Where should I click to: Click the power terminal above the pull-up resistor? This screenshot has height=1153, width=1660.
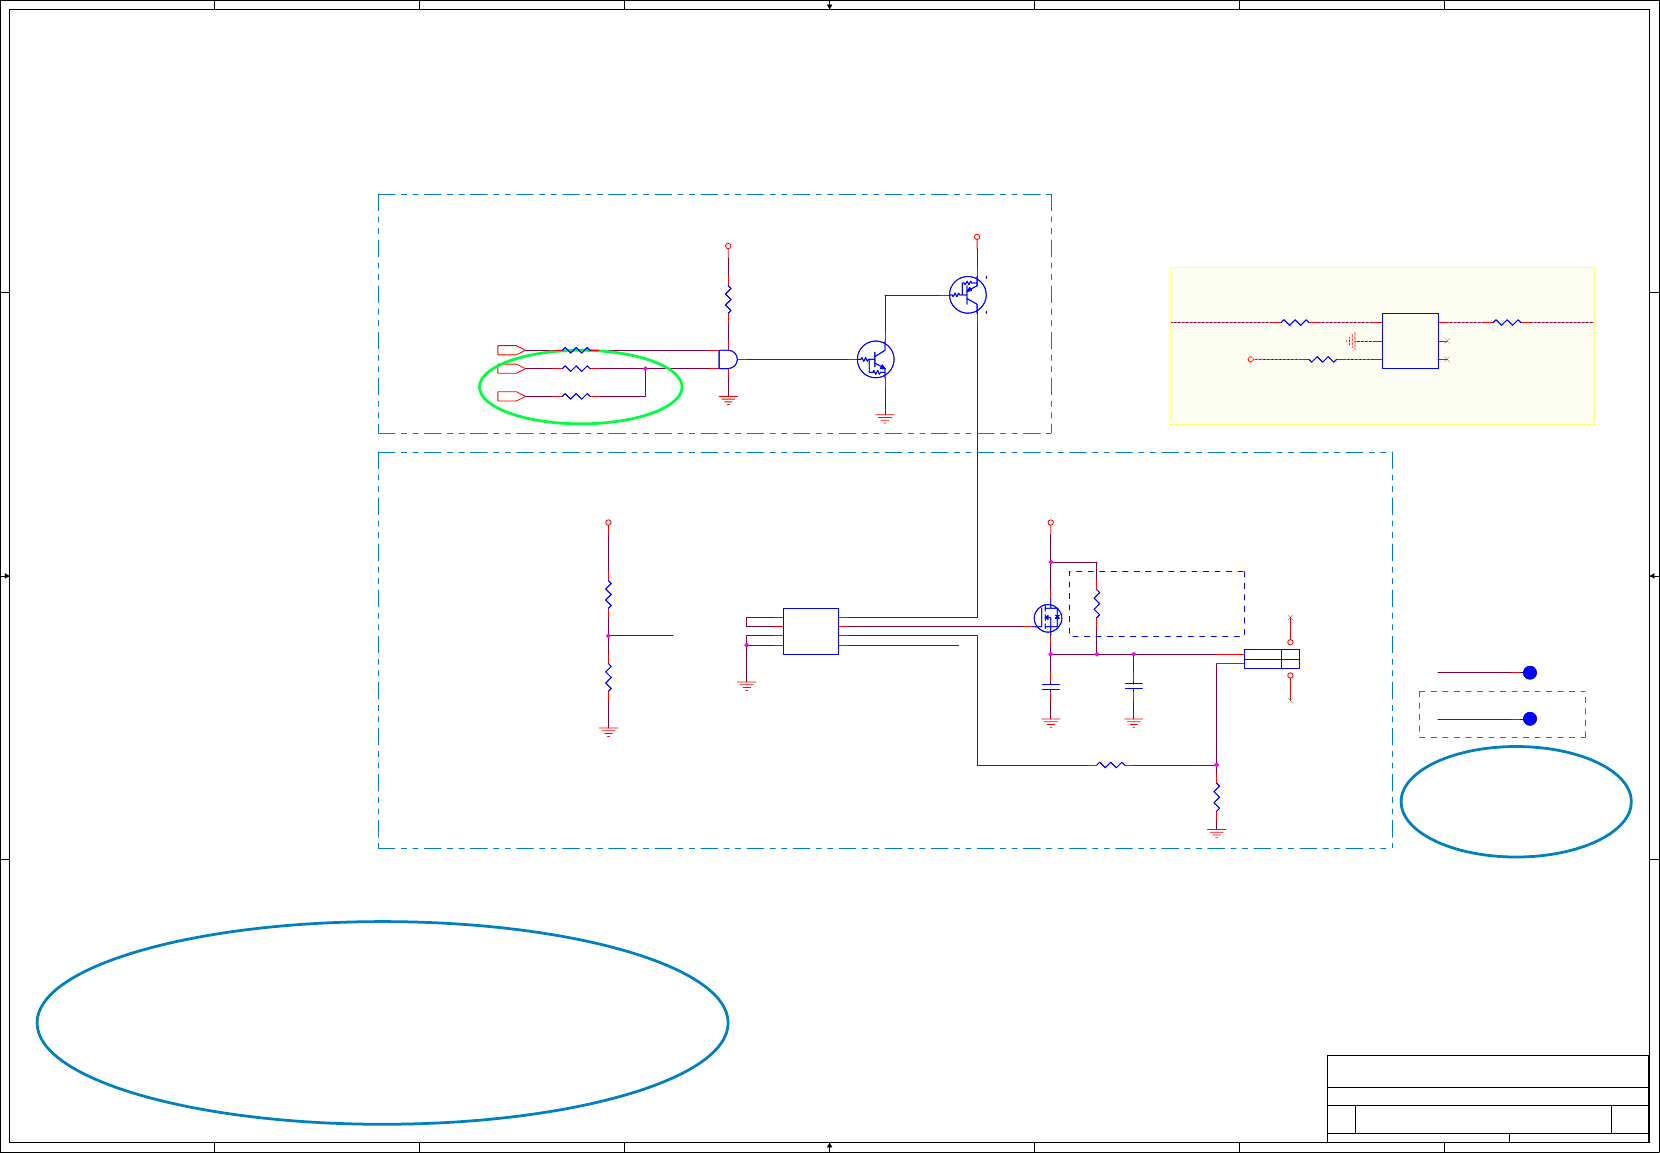pos(728,246)
